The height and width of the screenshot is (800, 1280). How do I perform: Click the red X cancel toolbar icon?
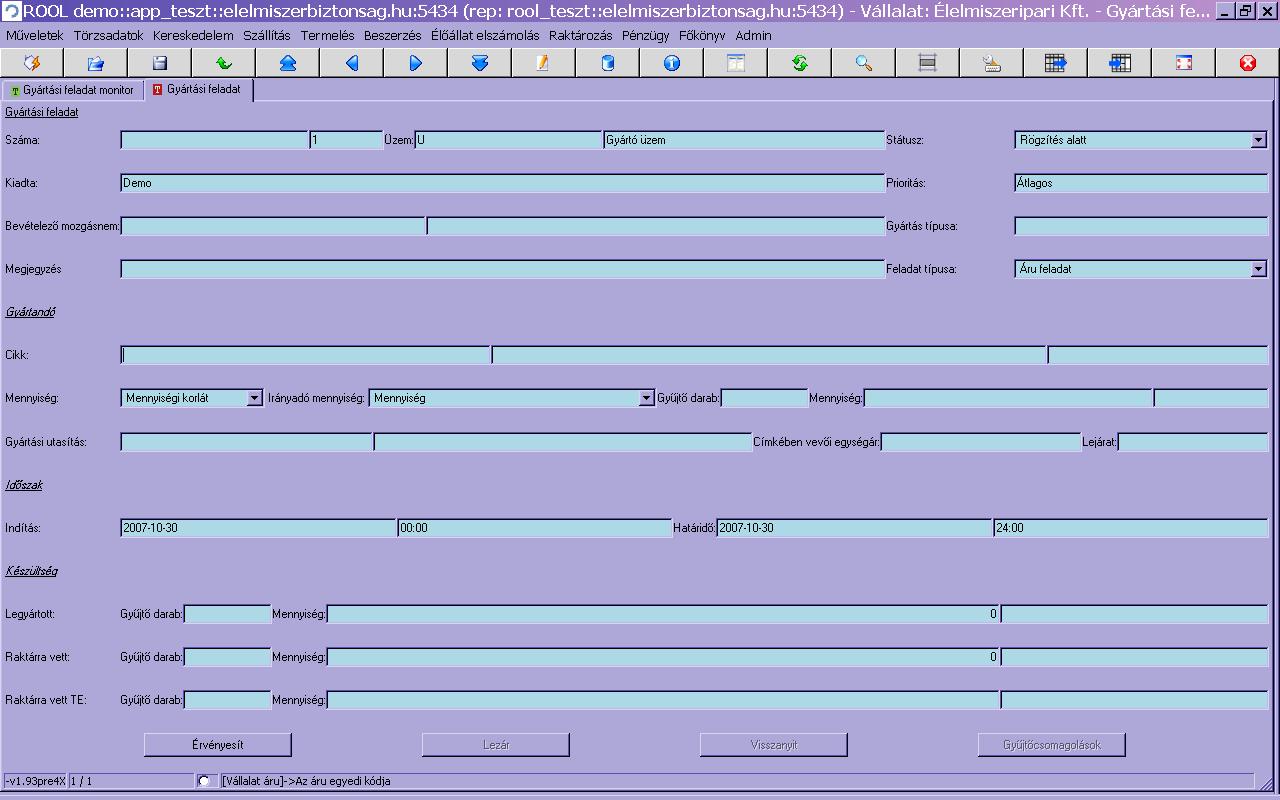click(x=1248, y=63)
